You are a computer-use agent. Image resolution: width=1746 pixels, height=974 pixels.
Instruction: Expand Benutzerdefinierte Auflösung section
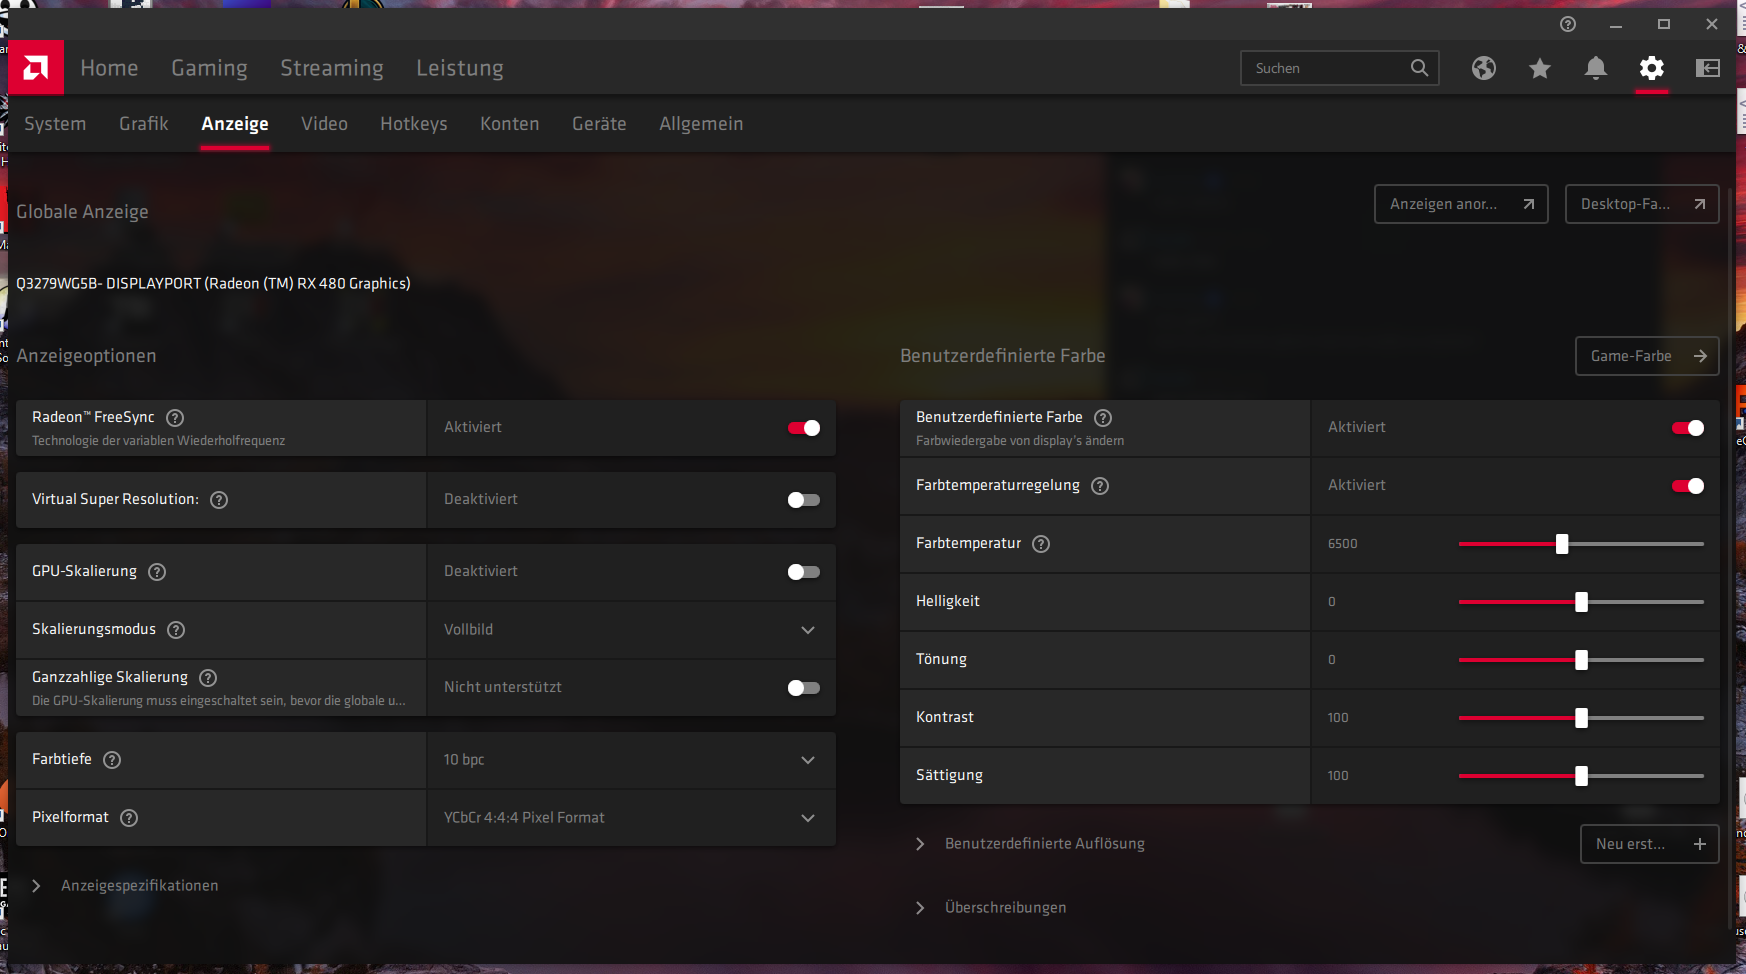tap(1031, 844)
